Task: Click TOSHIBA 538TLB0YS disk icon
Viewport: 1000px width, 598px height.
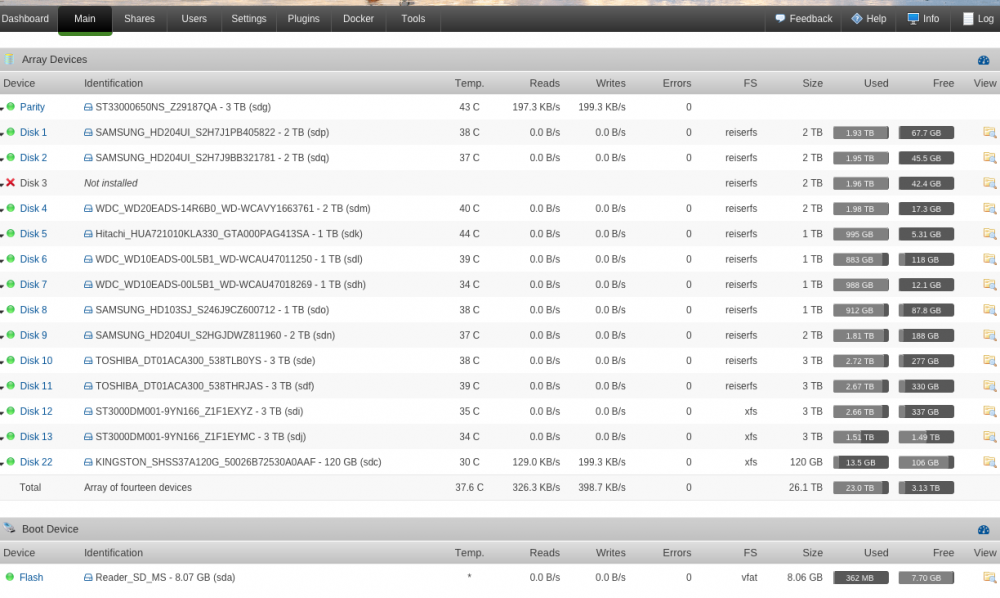Action: pyautogui.click(x=88, y=361)
